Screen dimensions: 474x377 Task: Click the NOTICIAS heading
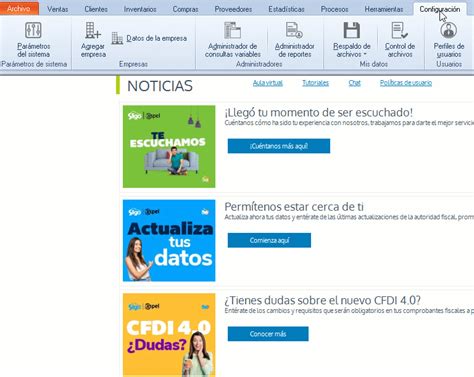160,86
